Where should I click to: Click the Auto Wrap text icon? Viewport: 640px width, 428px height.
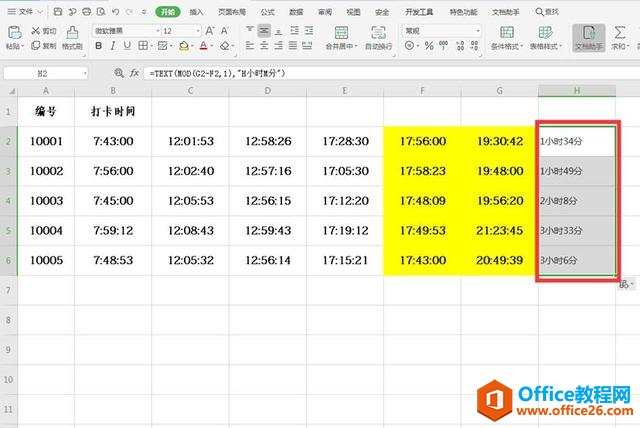coord(378,32)
